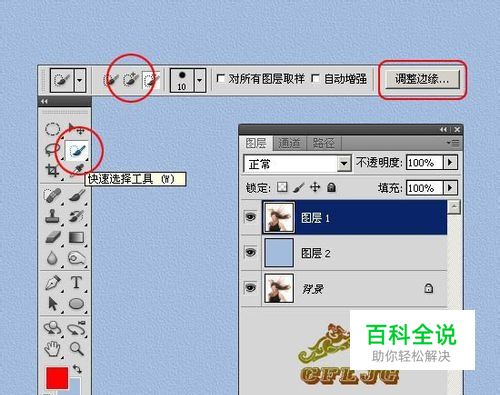Select the 图层 1 thumbnail
Screen dimensions: 500x395
click(279, 217)
